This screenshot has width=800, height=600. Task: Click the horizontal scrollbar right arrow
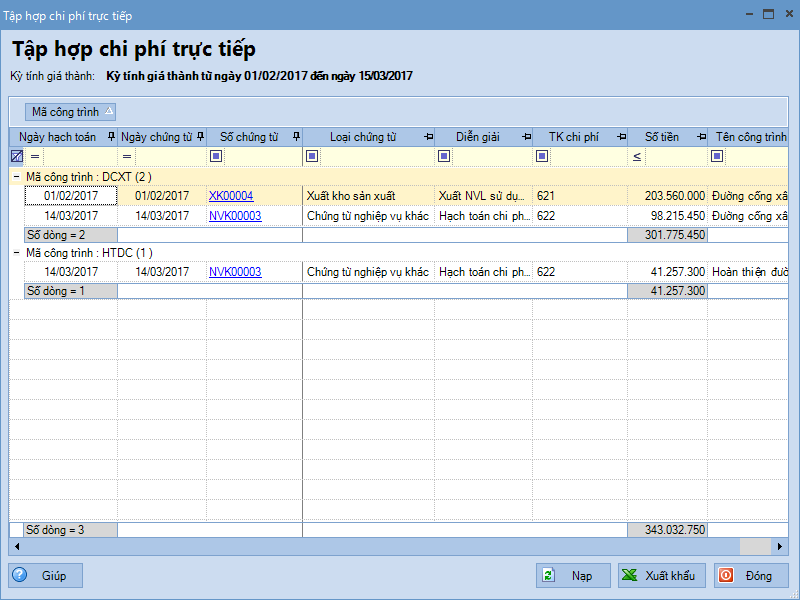781,547
